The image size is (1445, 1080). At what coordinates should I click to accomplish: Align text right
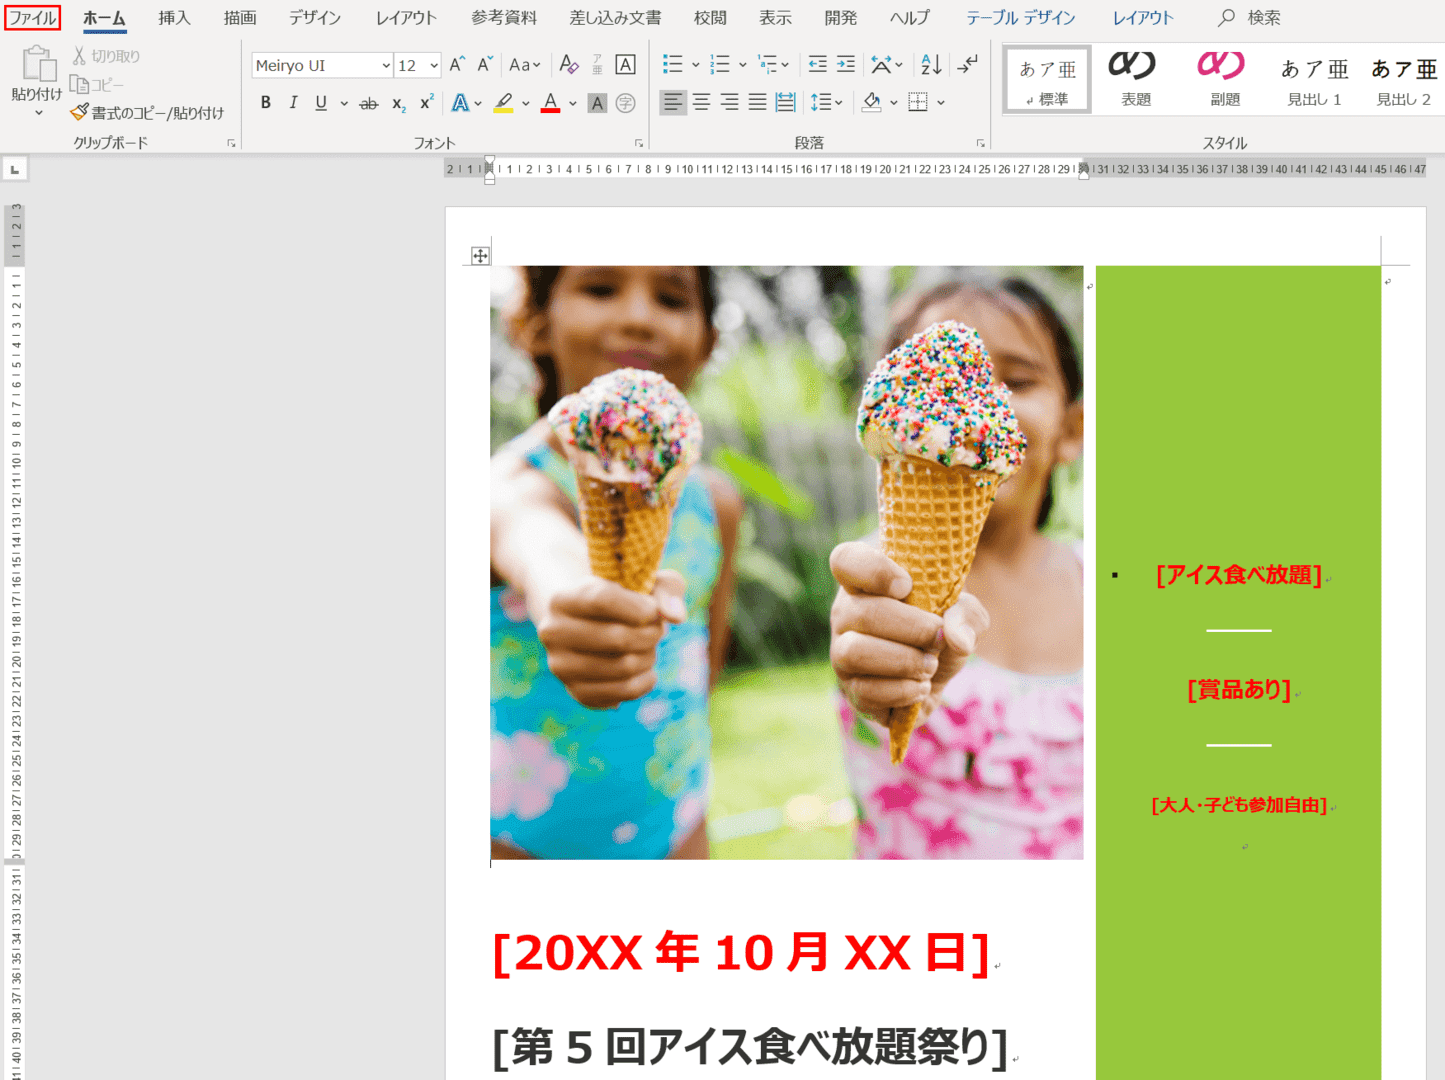pyautogui.click(x=730, y=102)
